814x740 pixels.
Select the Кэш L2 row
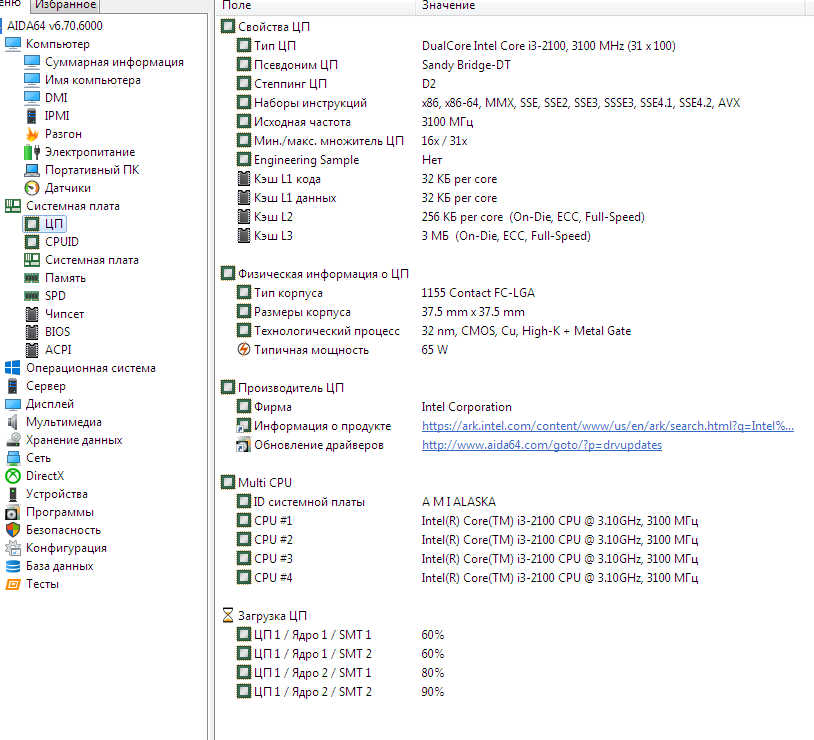(x=440, y=217)
